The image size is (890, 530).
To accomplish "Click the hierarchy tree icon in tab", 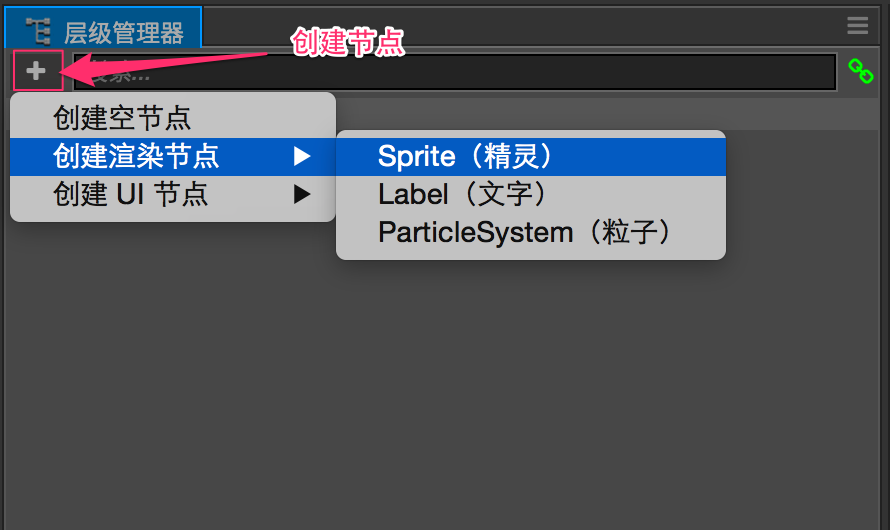I will click(x=39, y=31).
